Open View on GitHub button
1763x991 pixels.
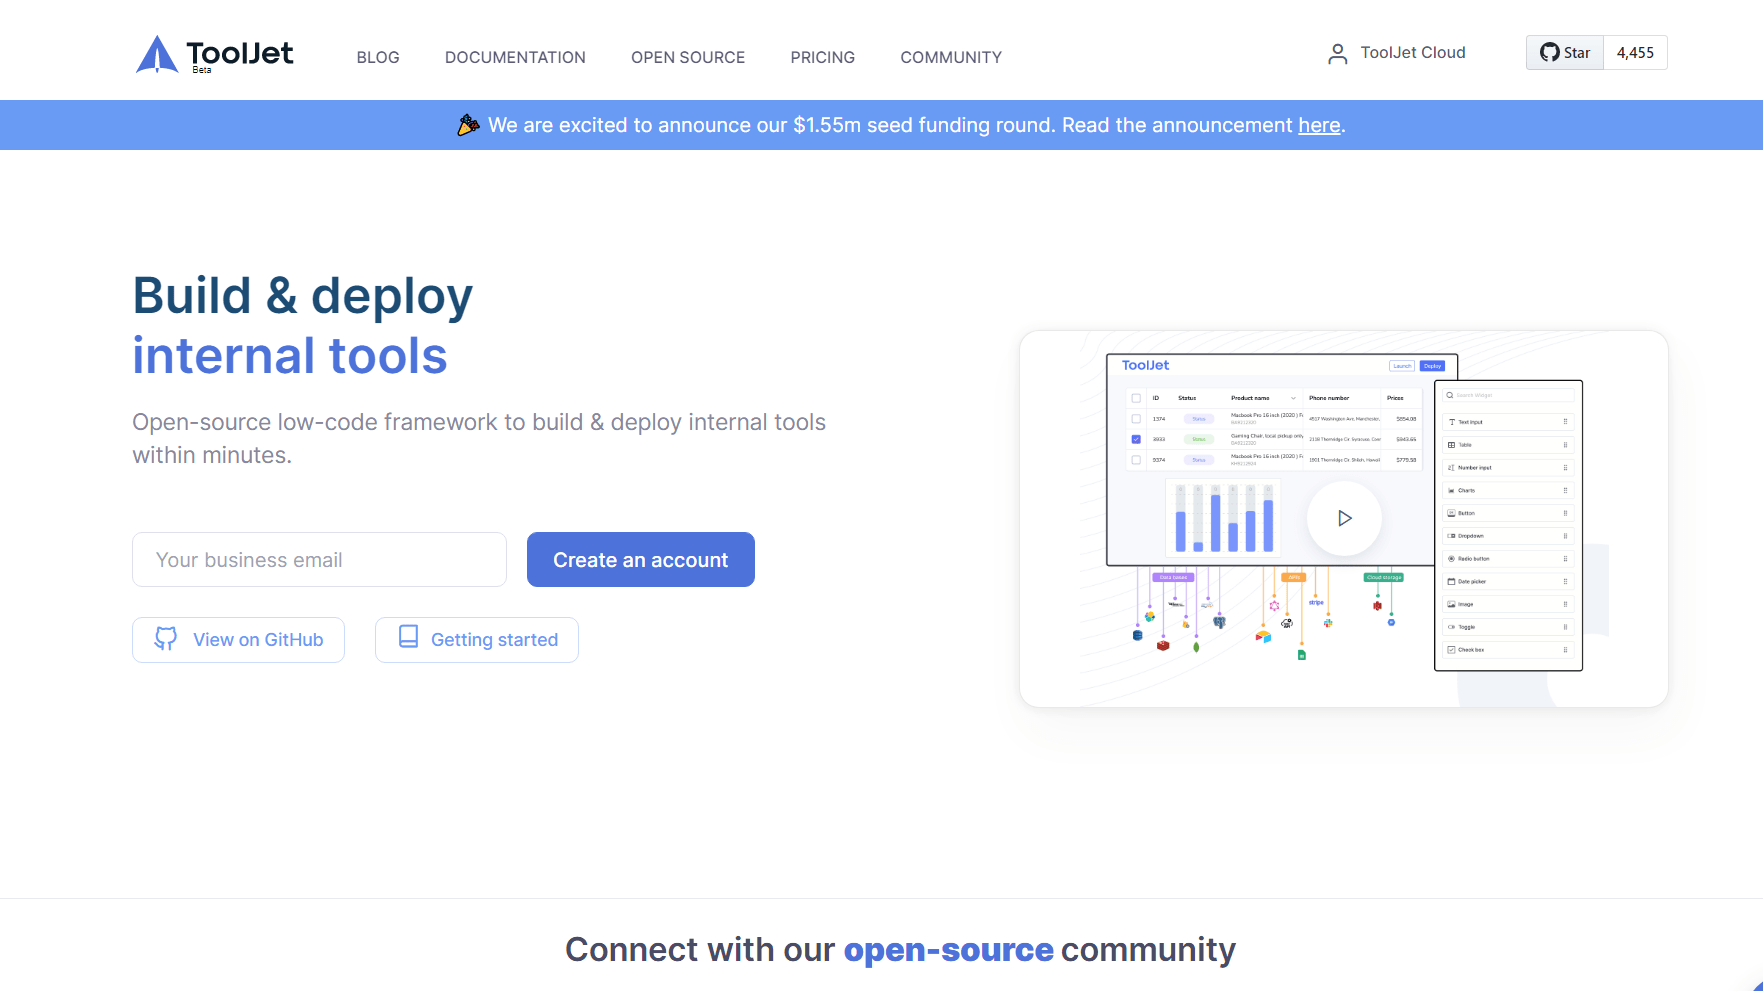238,640
